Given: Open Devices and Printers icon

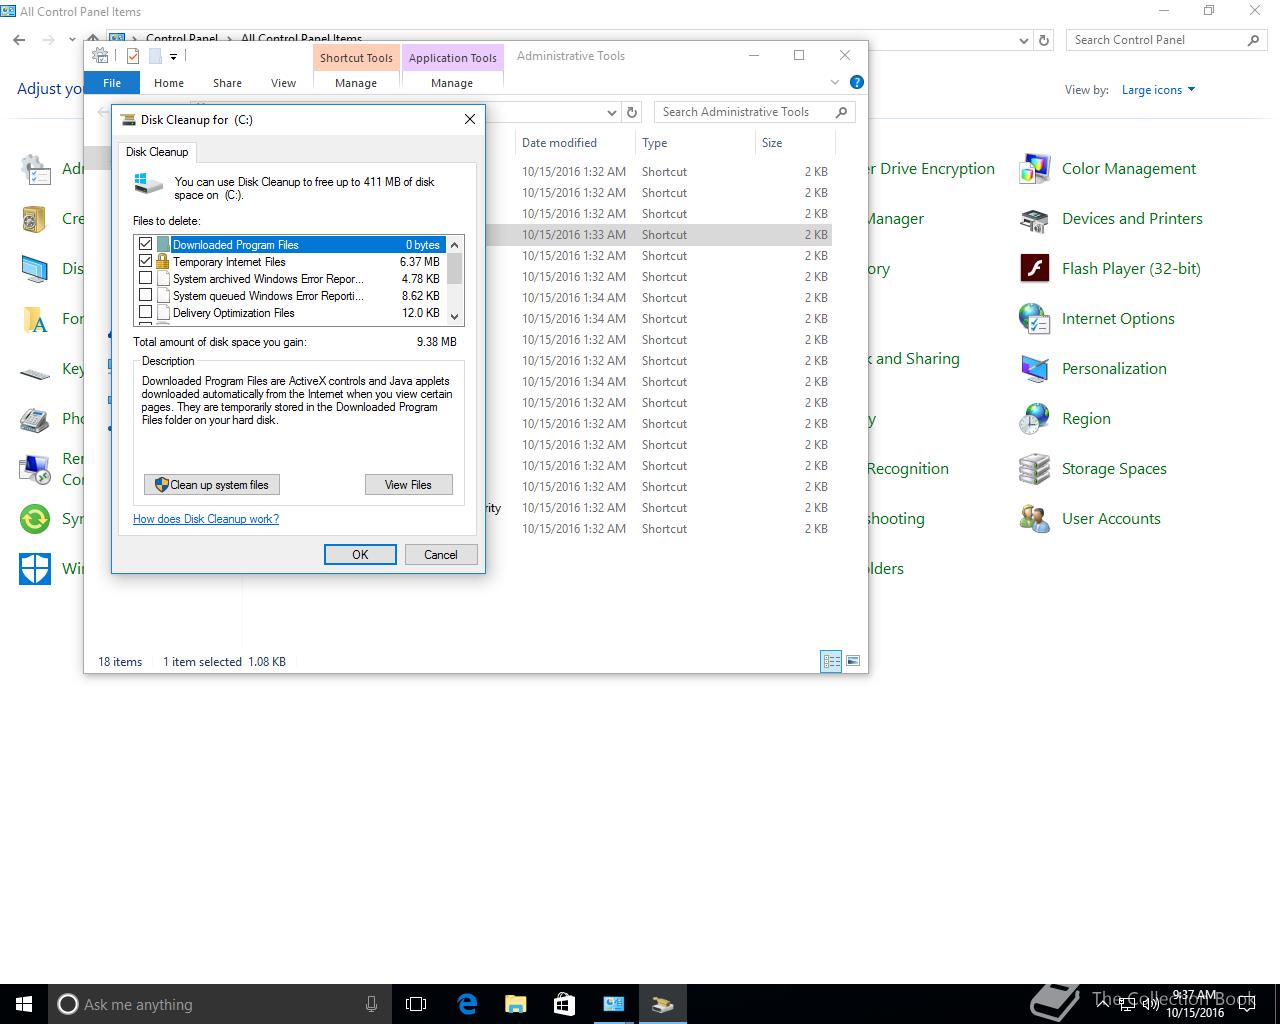Looking at the screenshot, I should [1034, 219].
